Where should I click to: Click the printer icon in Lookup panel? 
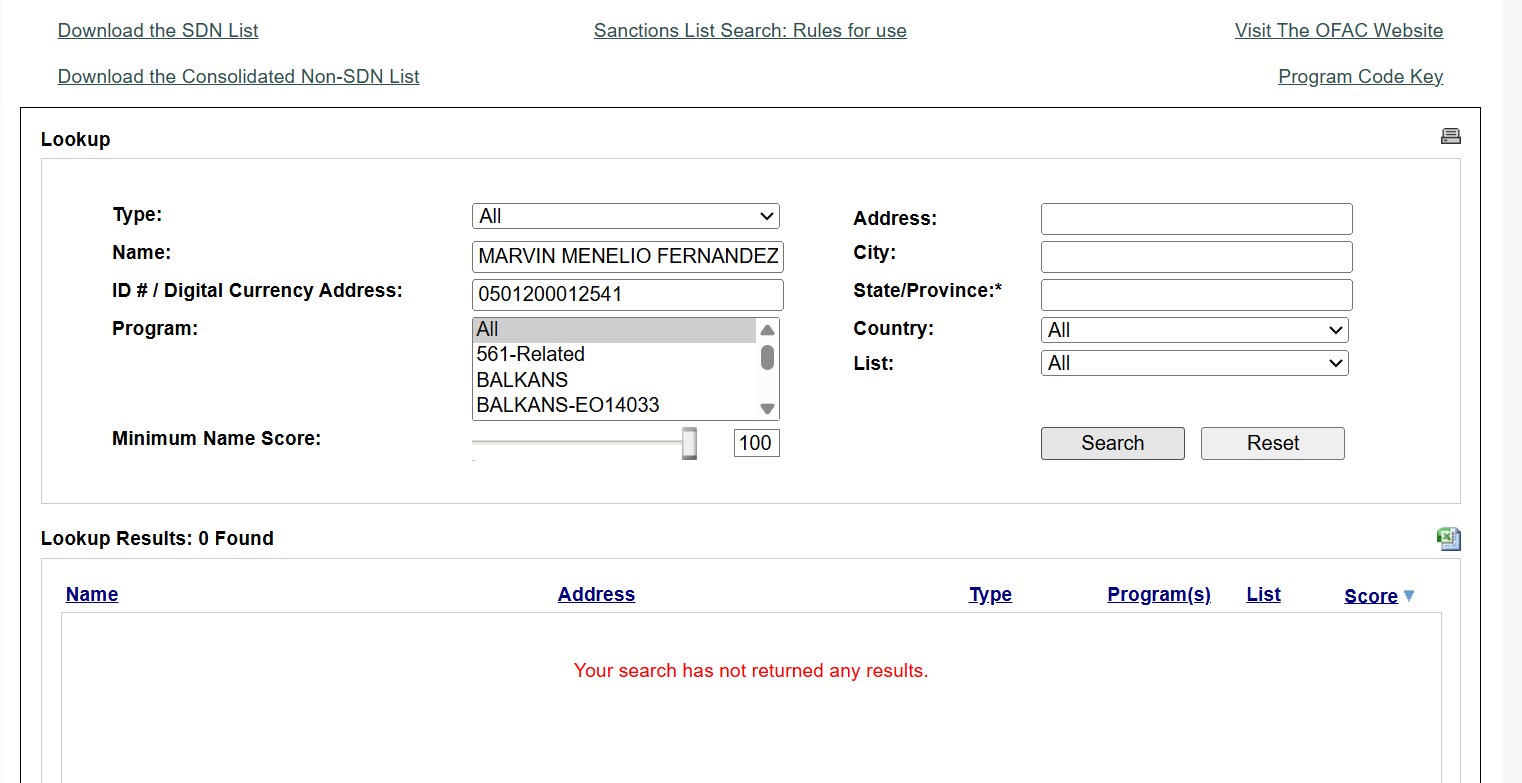point(1450,136)
